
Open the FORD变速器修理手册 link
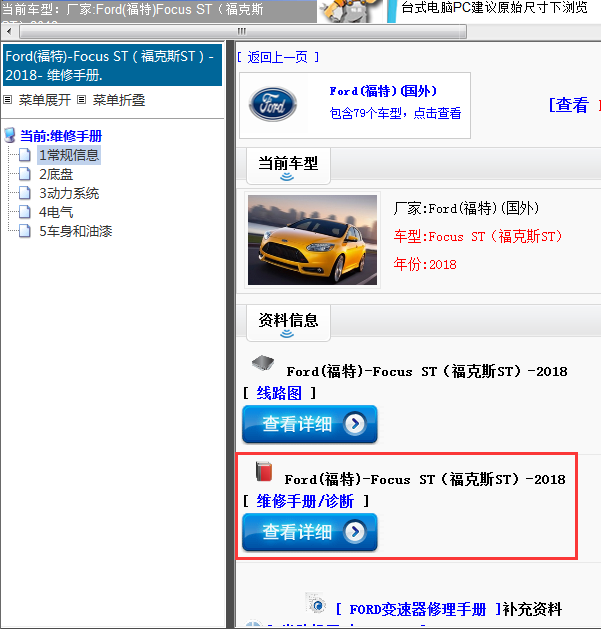[x=418, y=609]
